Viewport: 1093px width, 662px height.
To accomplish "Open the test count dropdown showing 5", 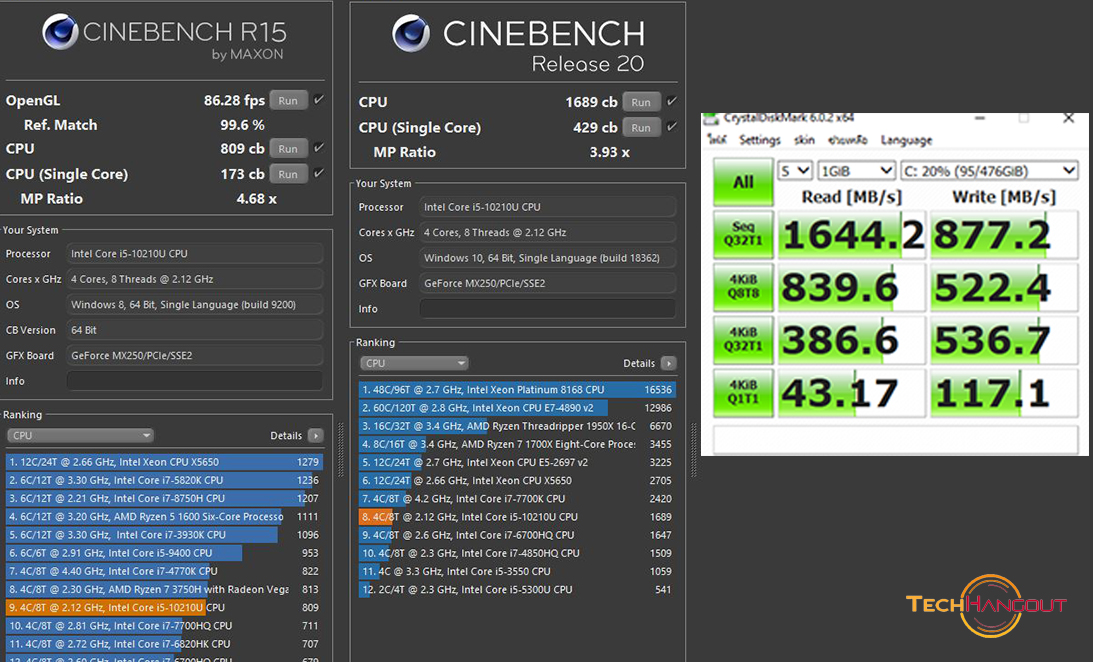I will click(x=795, y=171).
